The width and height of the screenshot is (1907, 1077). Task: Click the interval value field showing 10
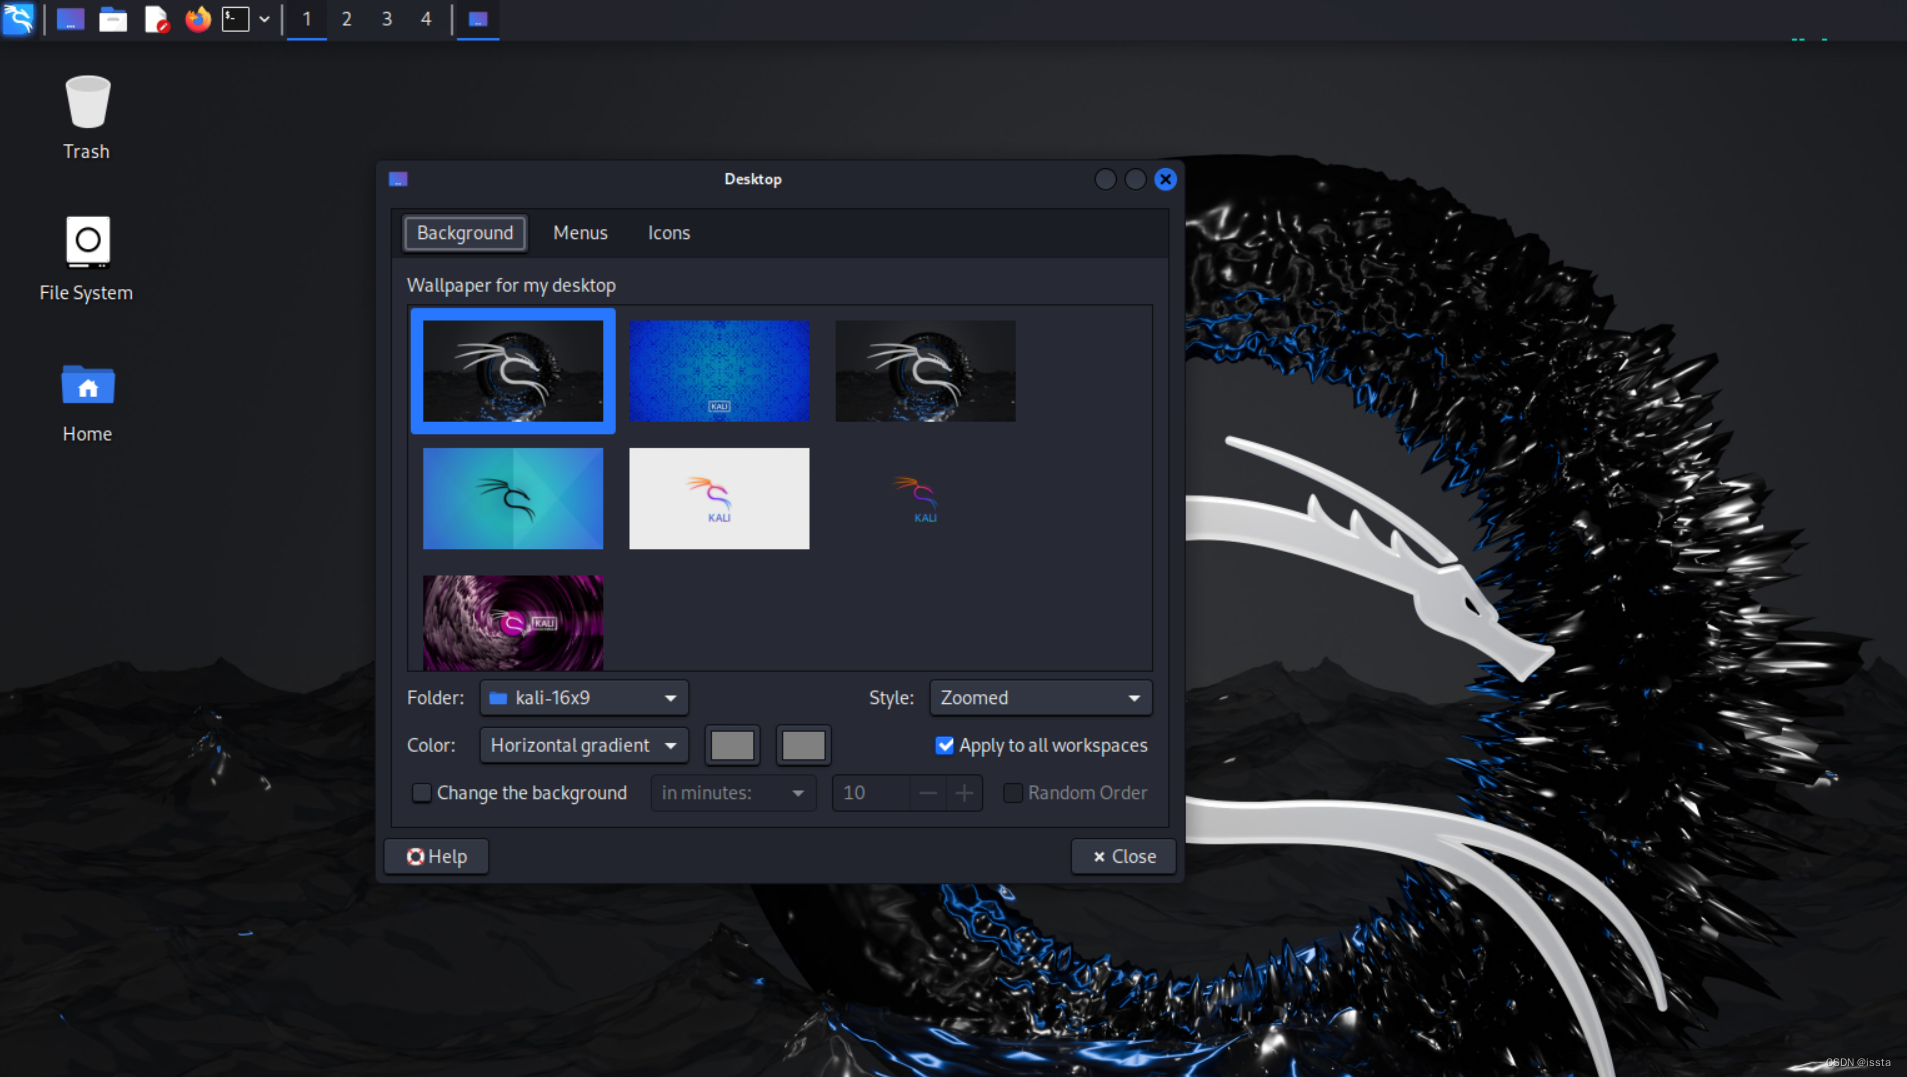(871, 793)
